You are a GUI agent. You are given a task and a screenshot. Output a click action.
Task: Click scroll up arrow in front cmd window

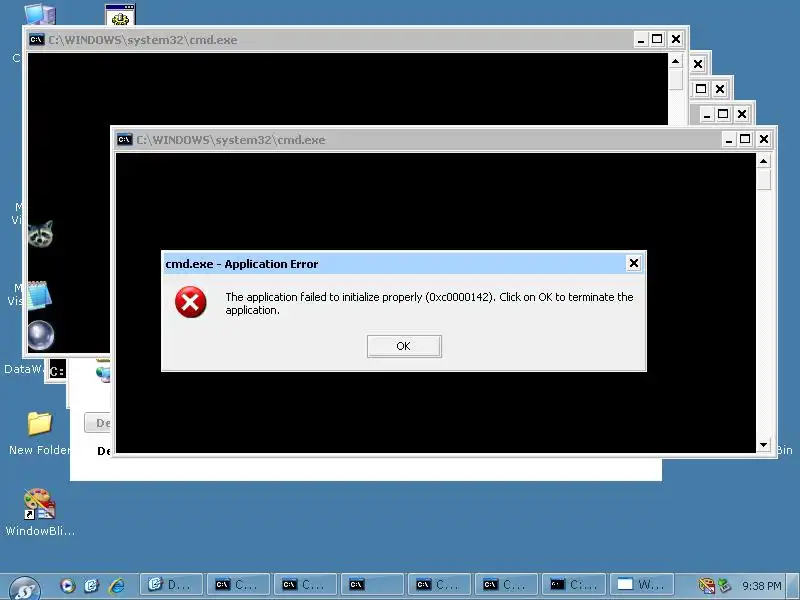click(763, 161)
